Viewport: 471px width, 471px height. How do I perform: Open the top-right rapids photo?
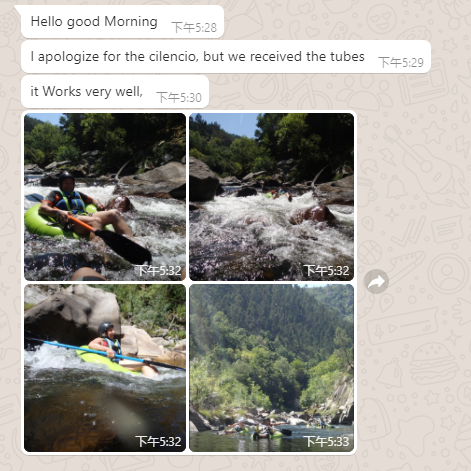(272, 197)
